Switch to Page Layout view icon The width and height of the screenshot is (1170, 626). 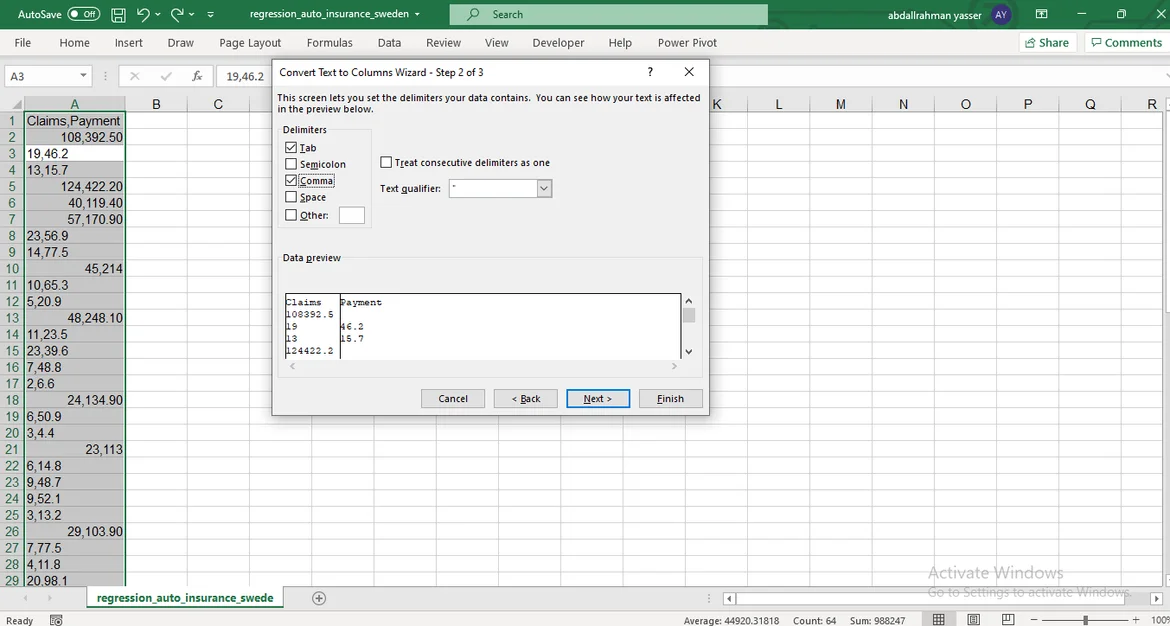tap(974, 620)
